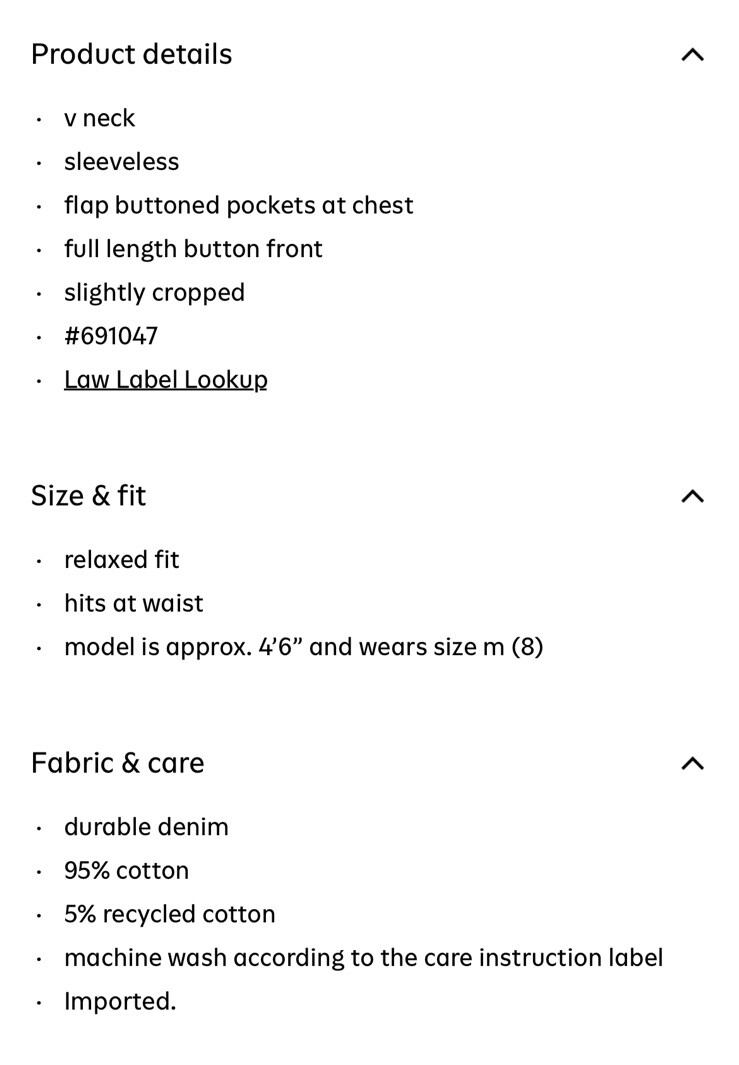Click the 'relaxed fit' item
The height and width of the screenshot is (1065, 739).
(x=122, y=560)
